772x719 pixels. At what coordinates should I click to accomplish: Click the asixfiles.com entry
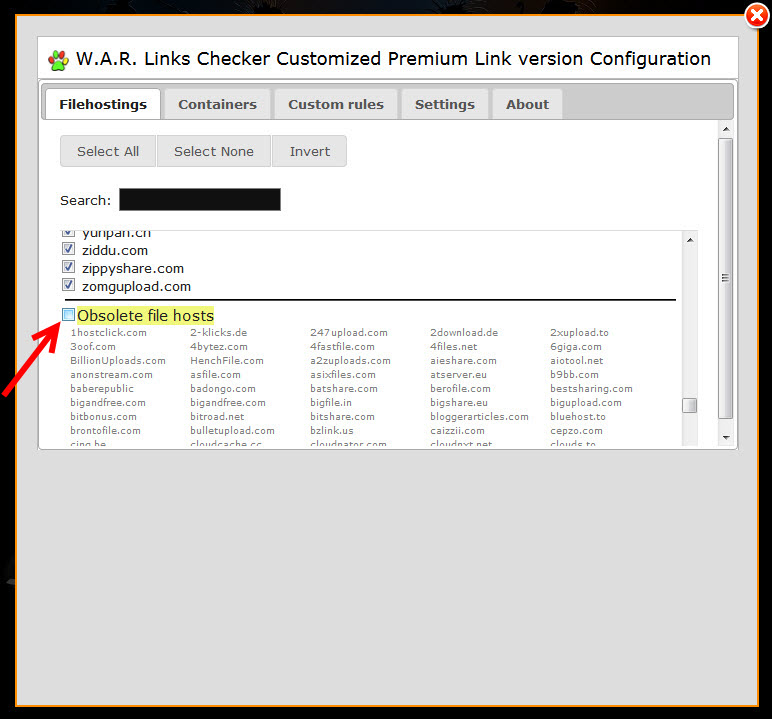pyautogui.click(x=343, y=375)
